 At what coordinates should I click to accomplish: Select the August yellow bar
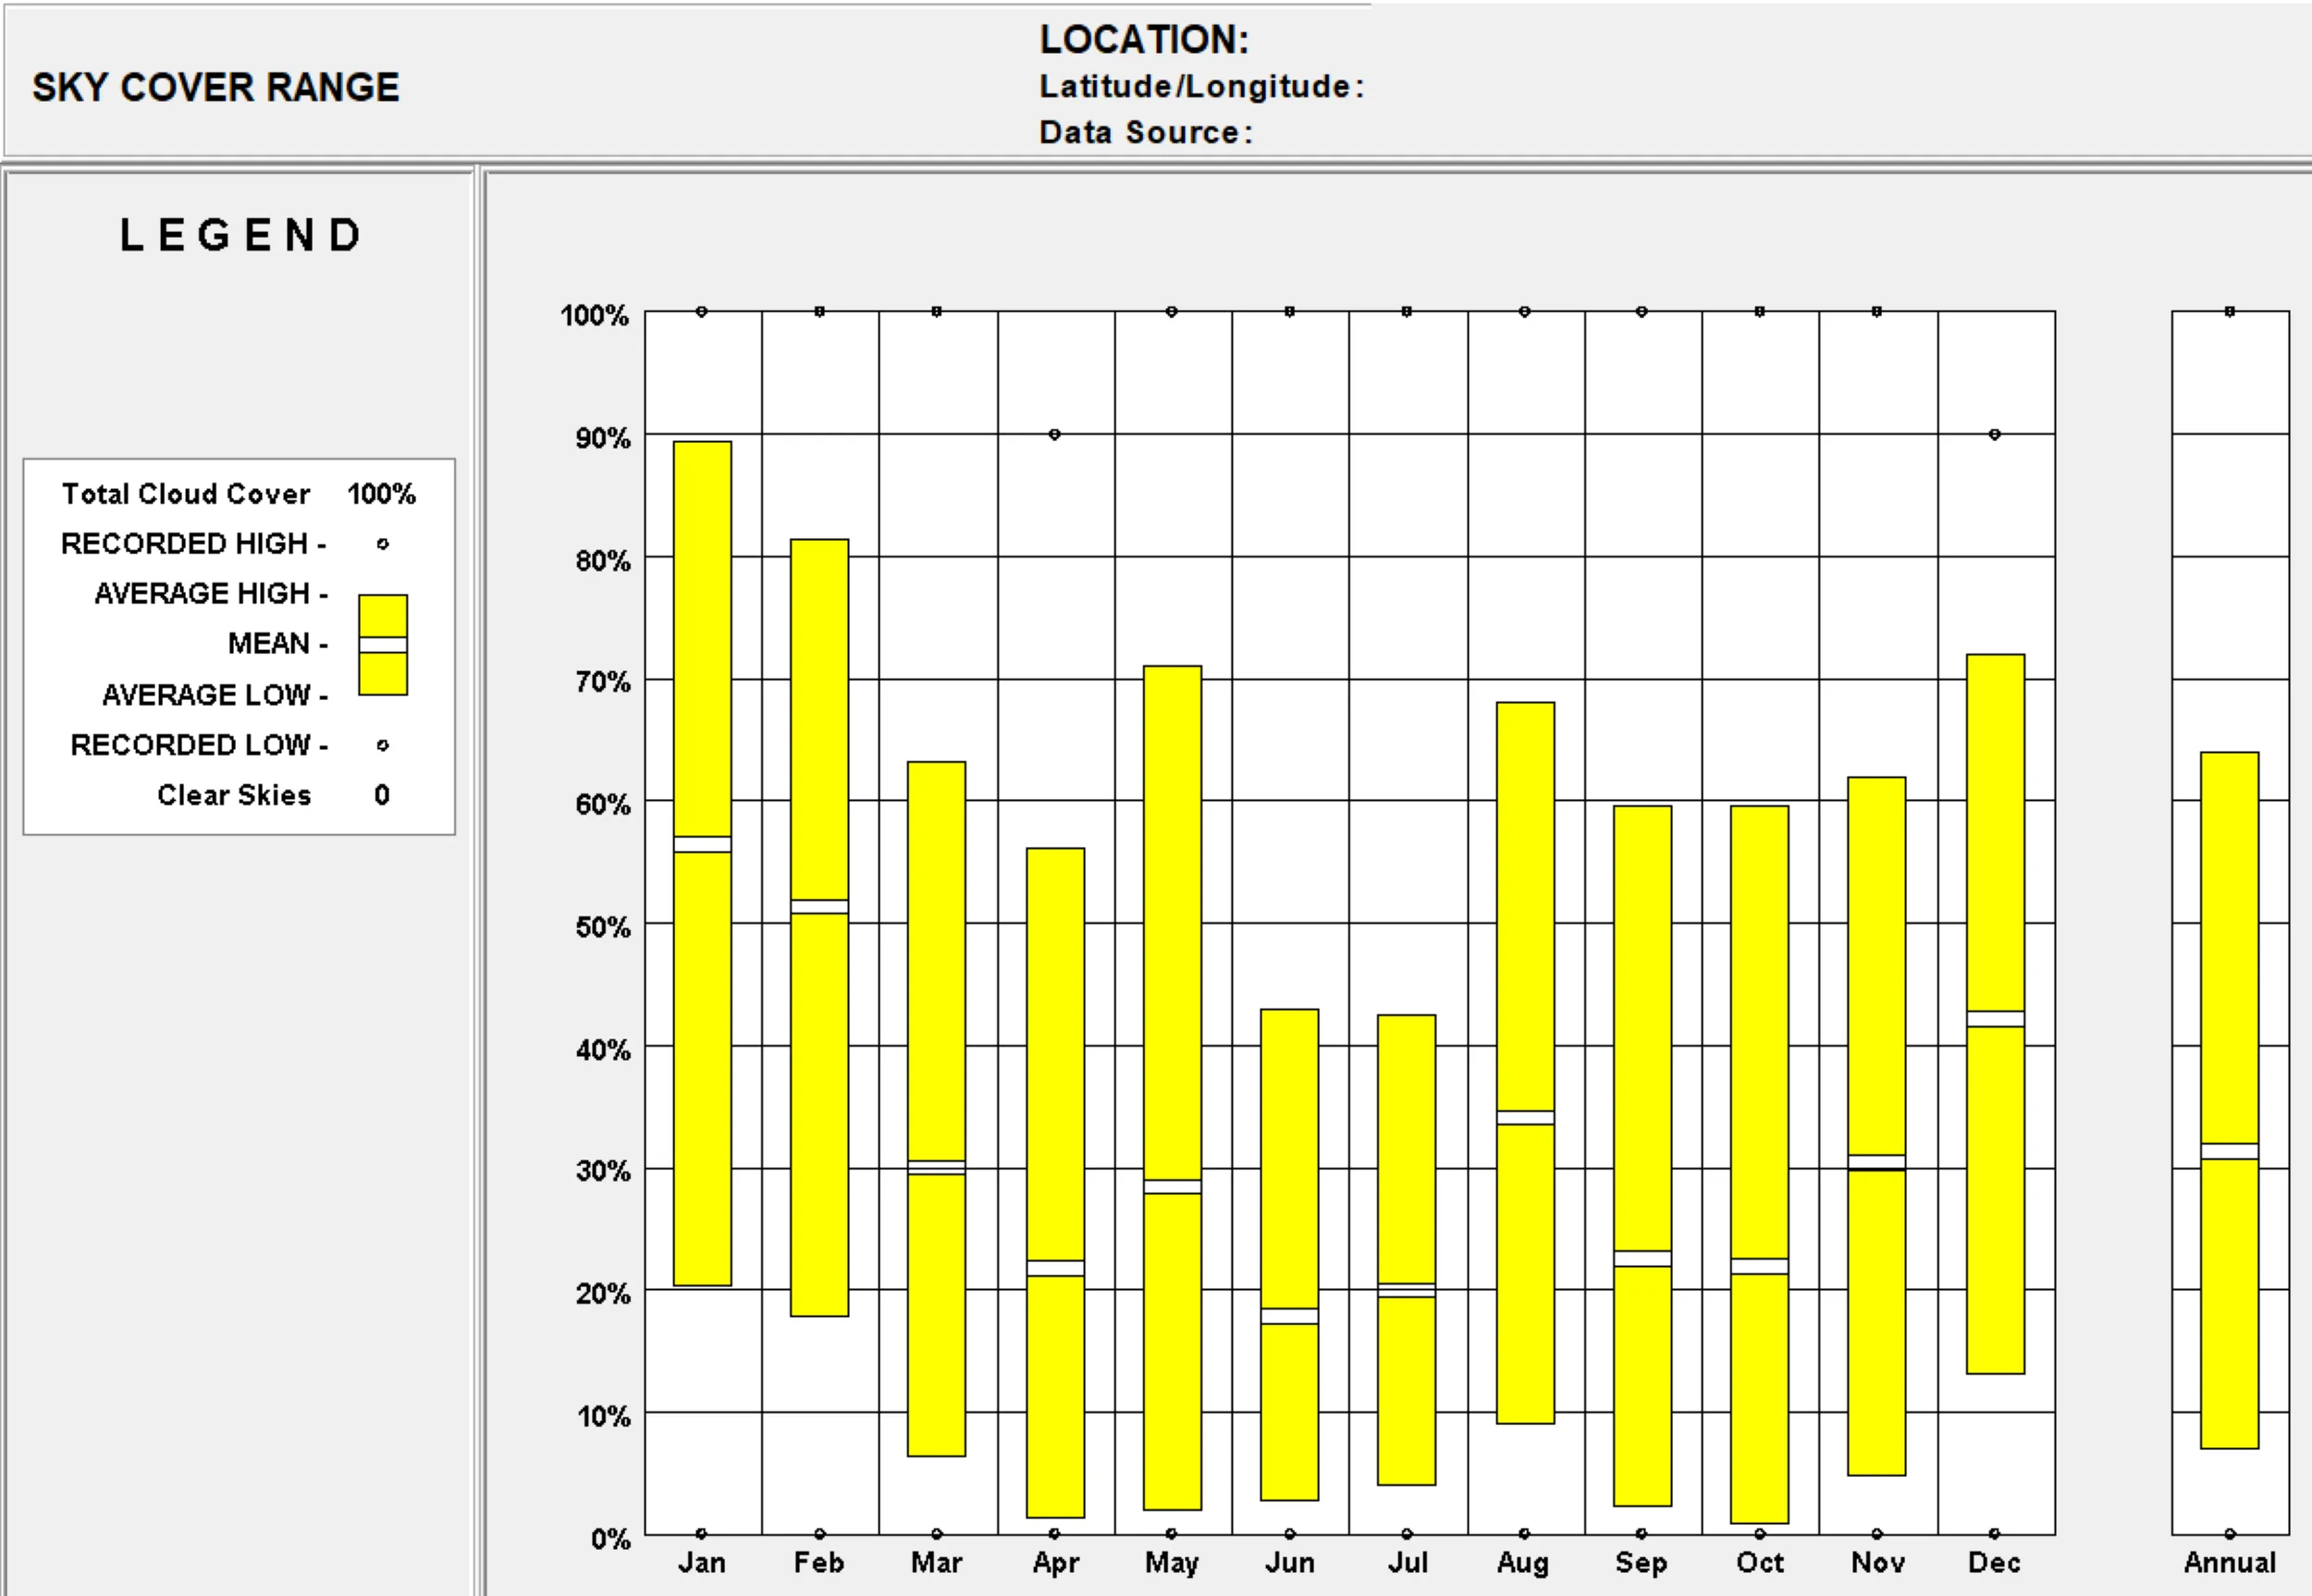coord(1525,1062)
